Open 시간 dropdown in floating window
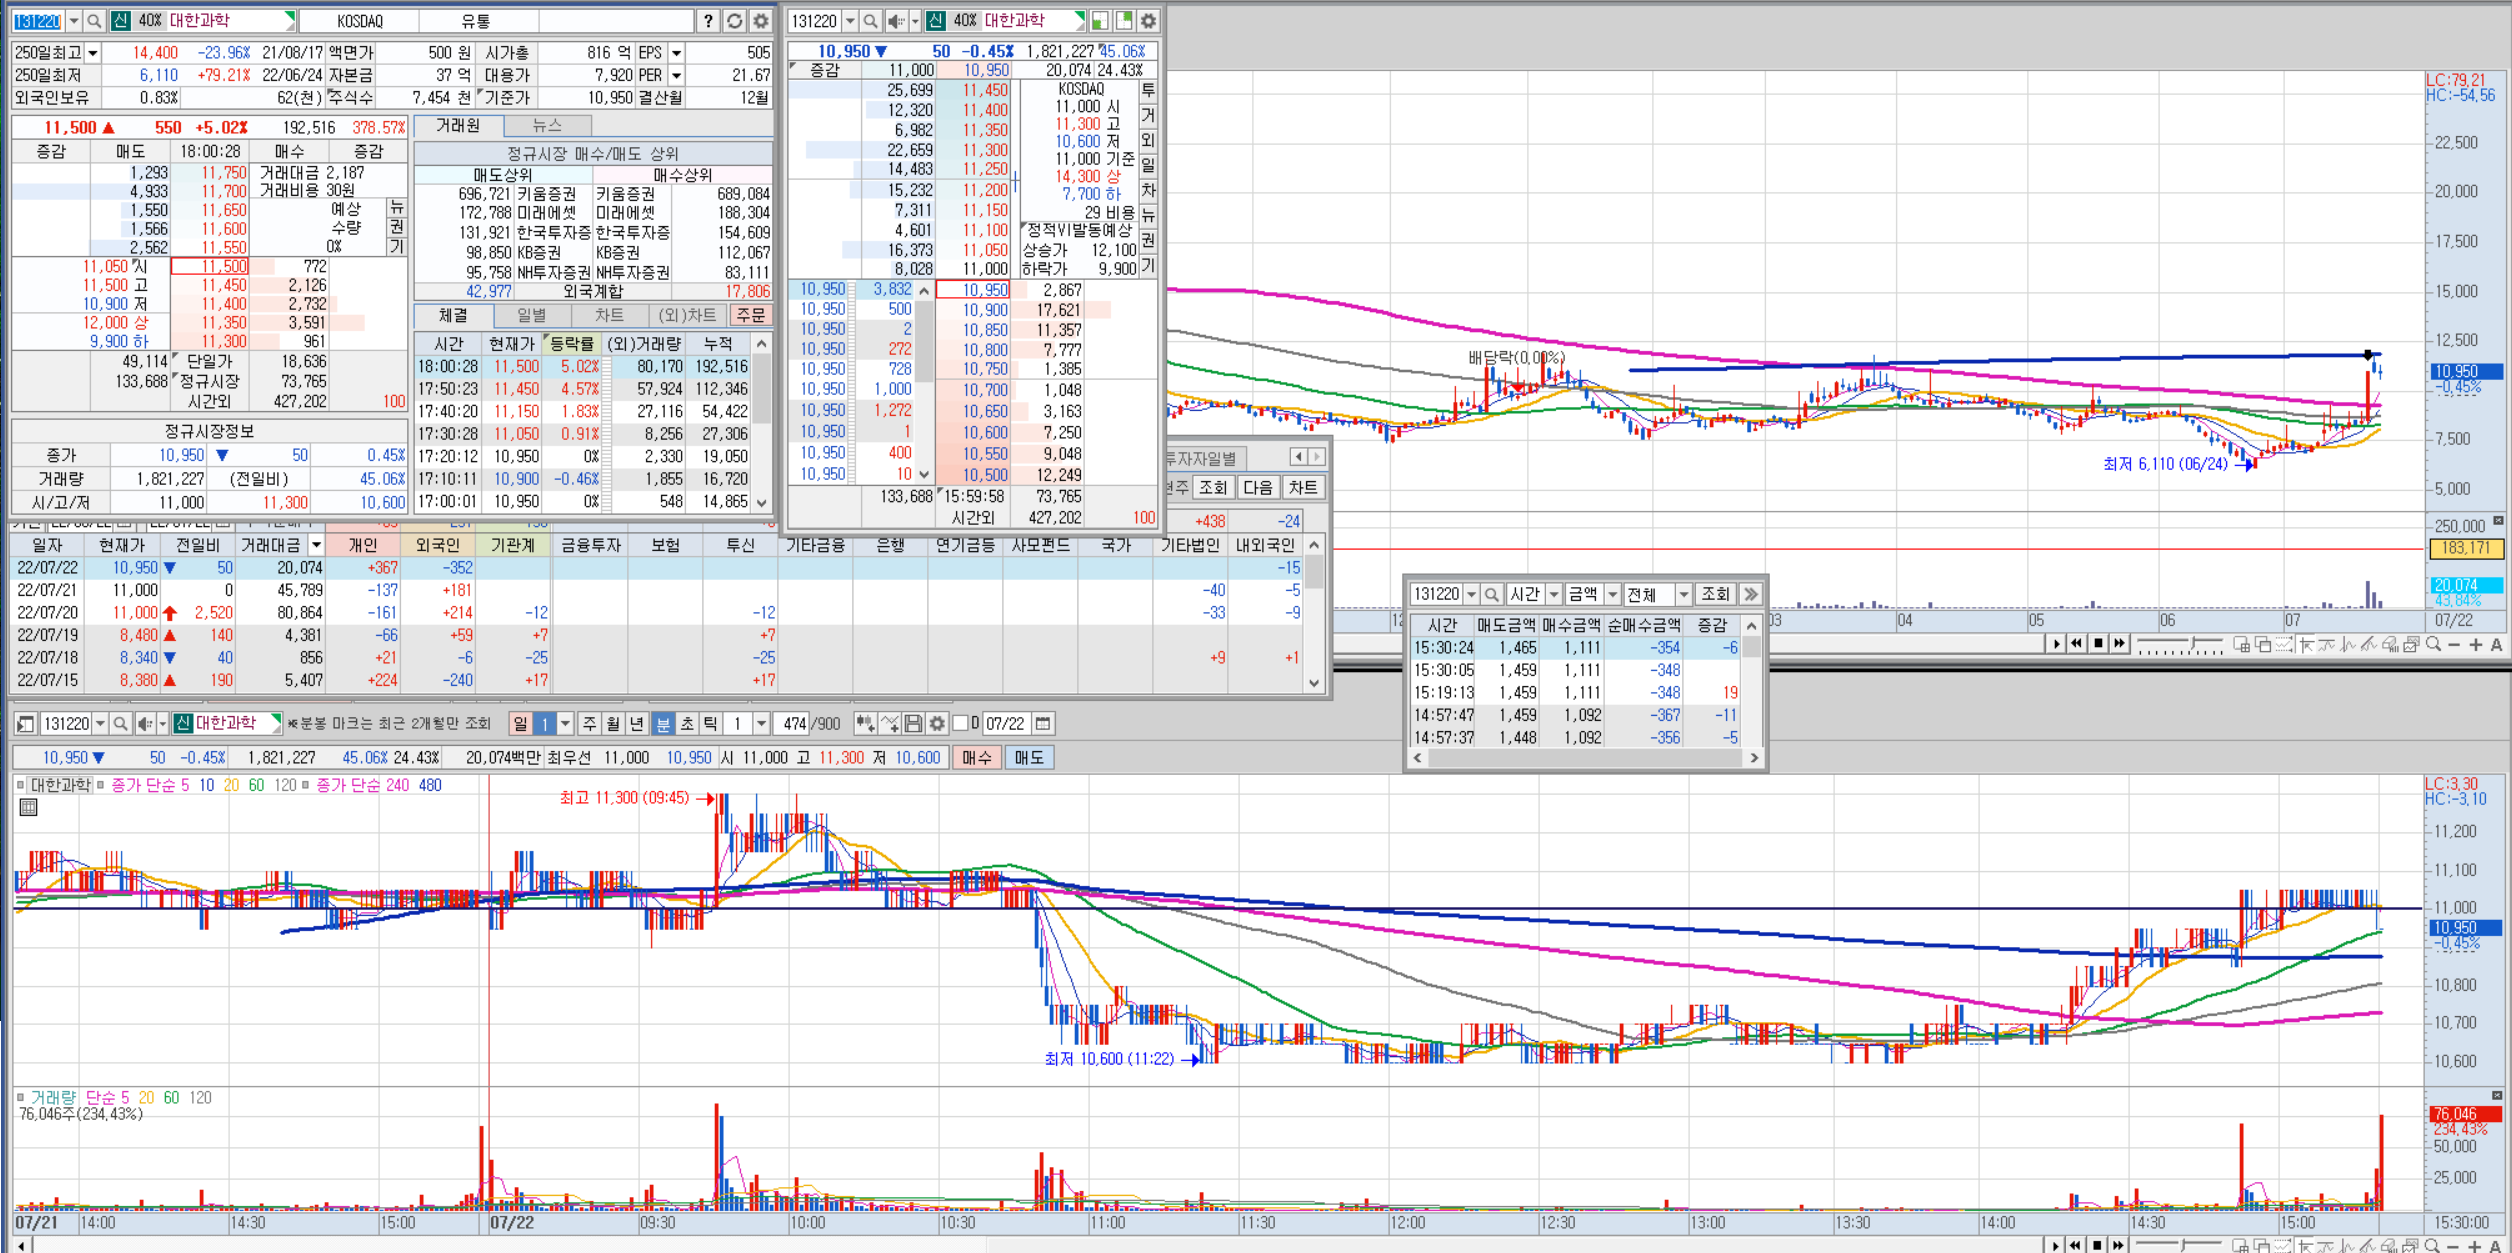 (1554, 594)
